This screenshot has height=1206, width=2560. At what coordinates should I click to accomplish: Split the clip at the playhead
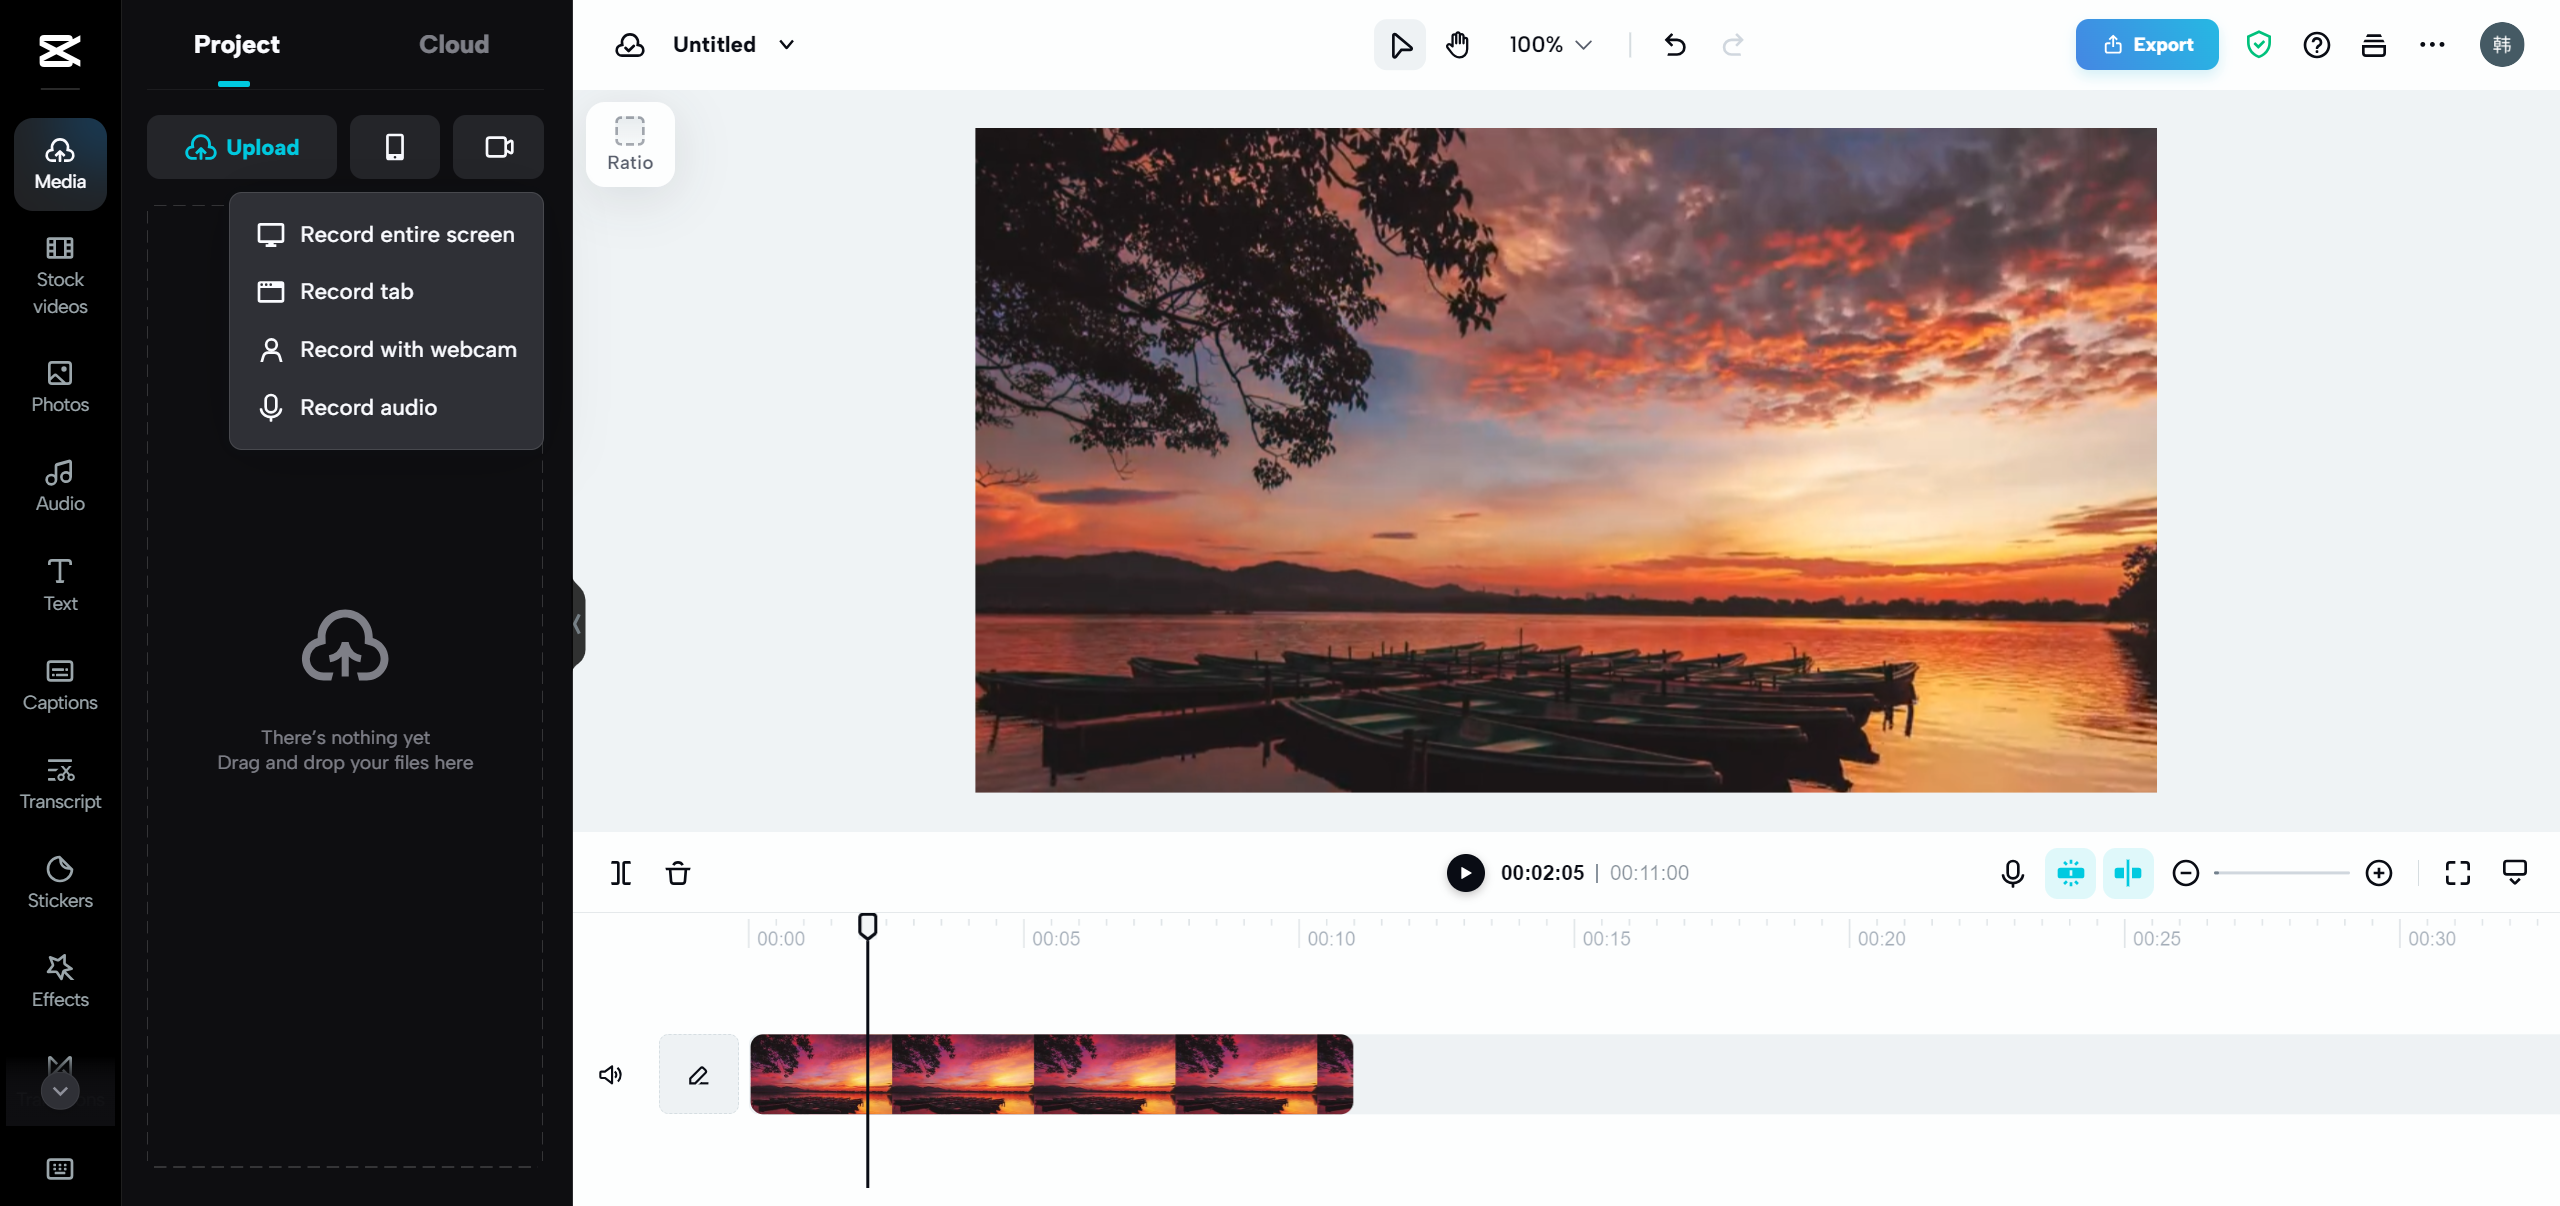pyautogui.click(x=620, y=873)
